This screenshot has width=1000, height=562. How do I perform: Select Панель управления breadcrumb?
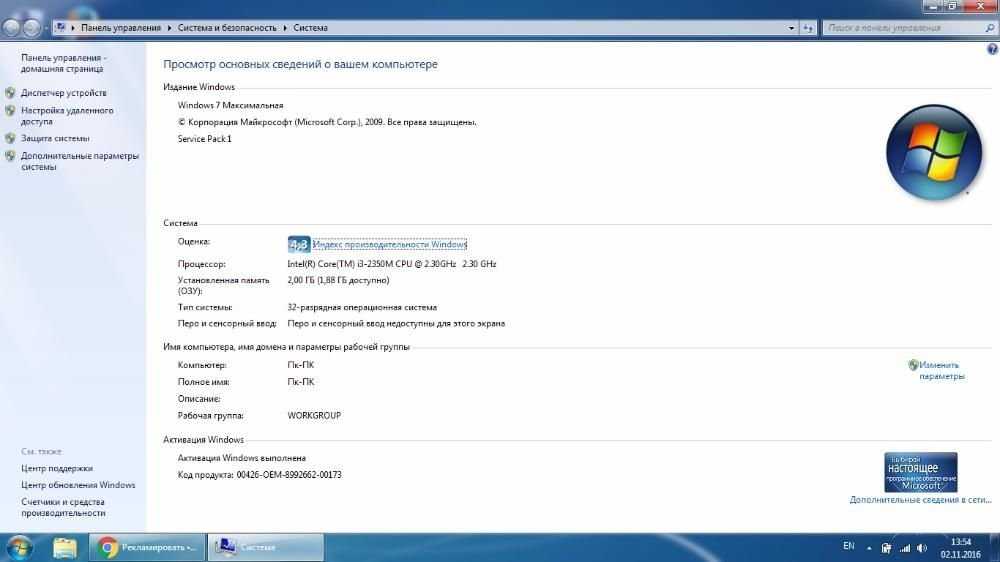tap(121, 28)
